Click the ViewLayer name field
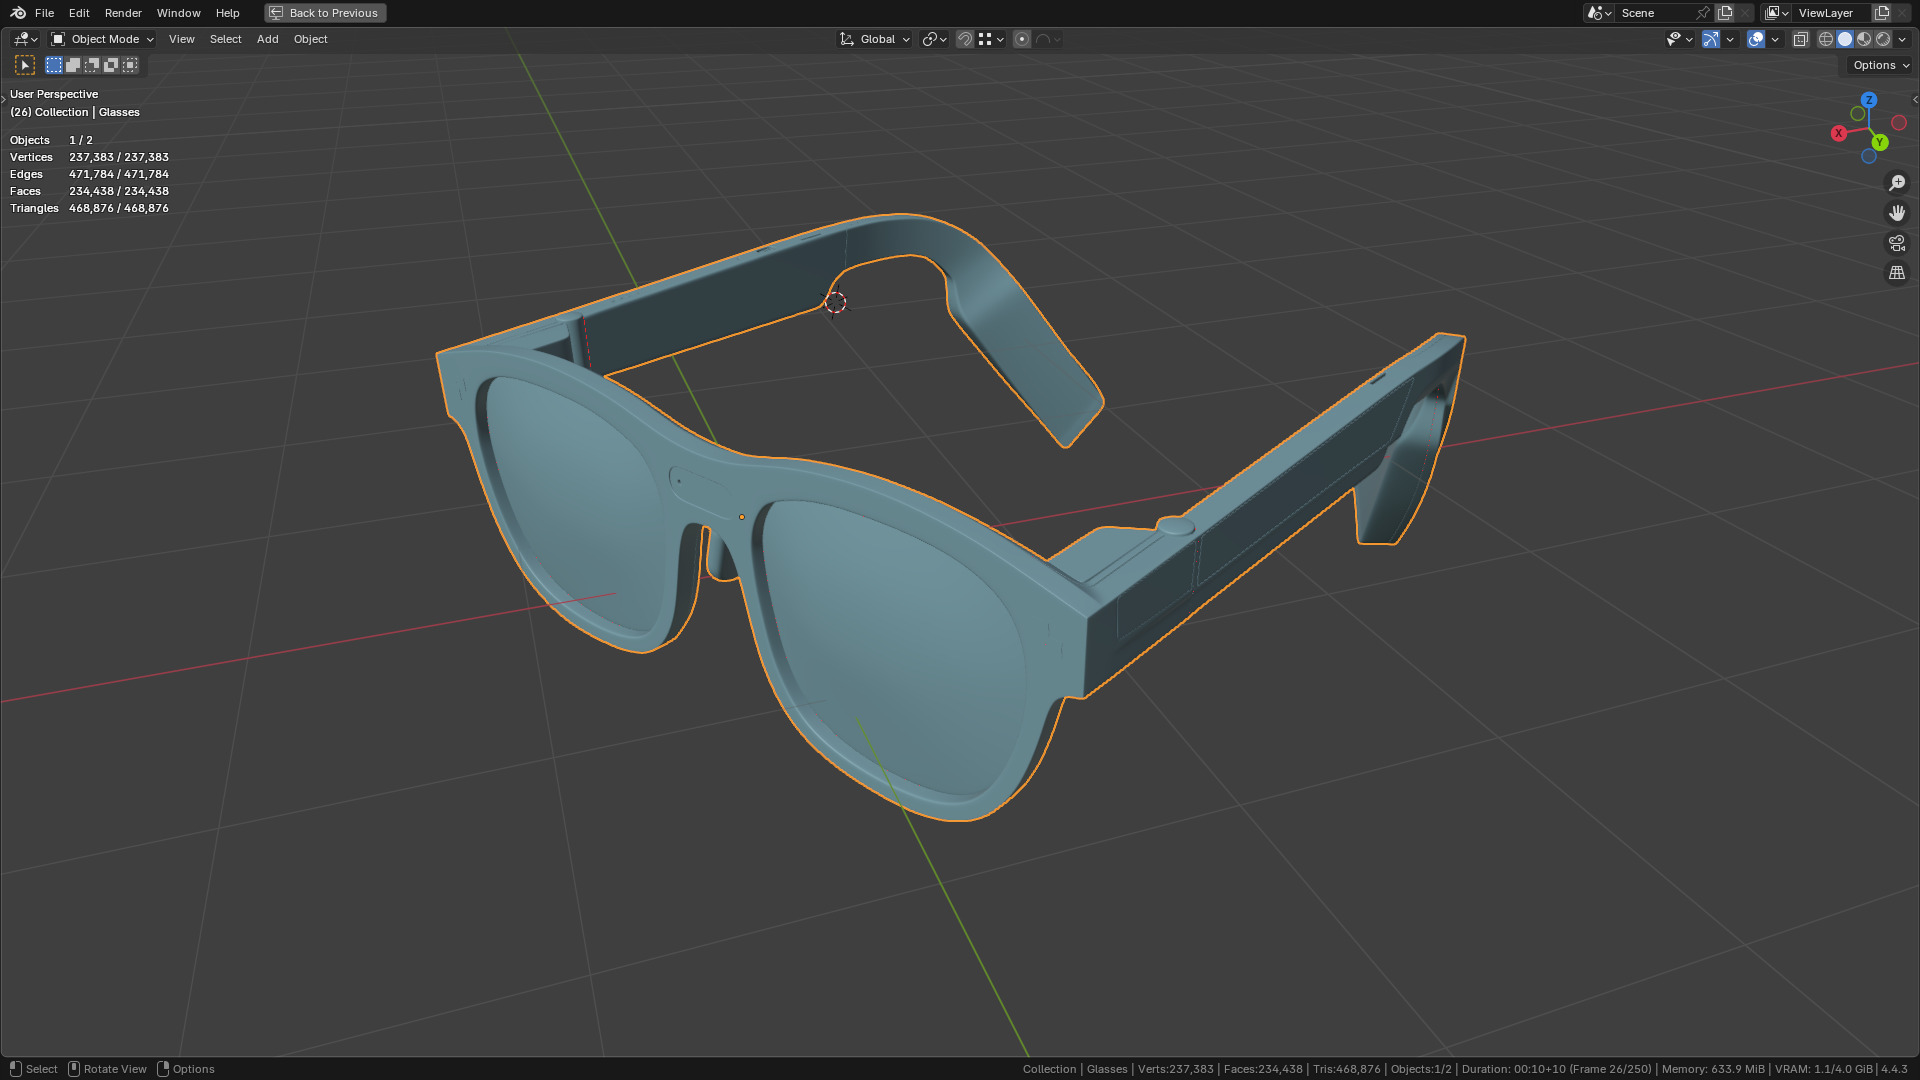1920x1080 pixels. pyautogui.click(x=1831, y=13)
